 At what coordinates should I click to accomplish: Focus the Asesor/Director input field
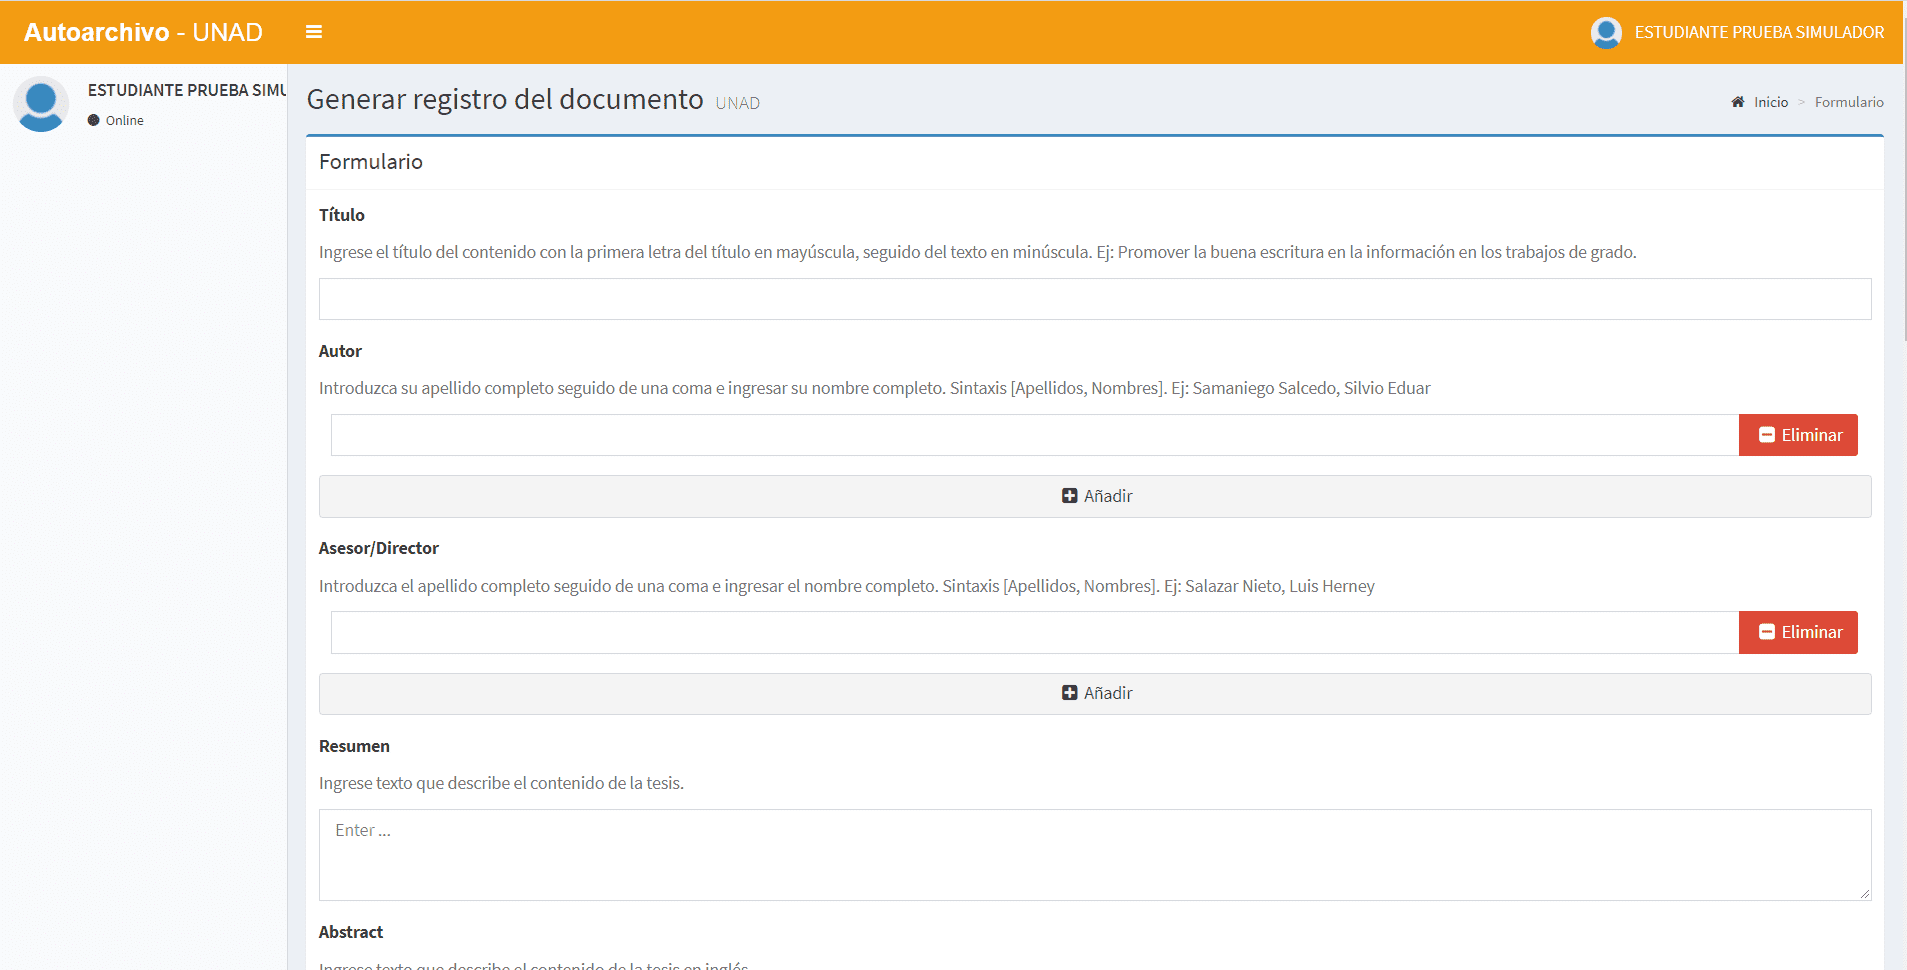pyautogui.click(x=1035, y=632)
